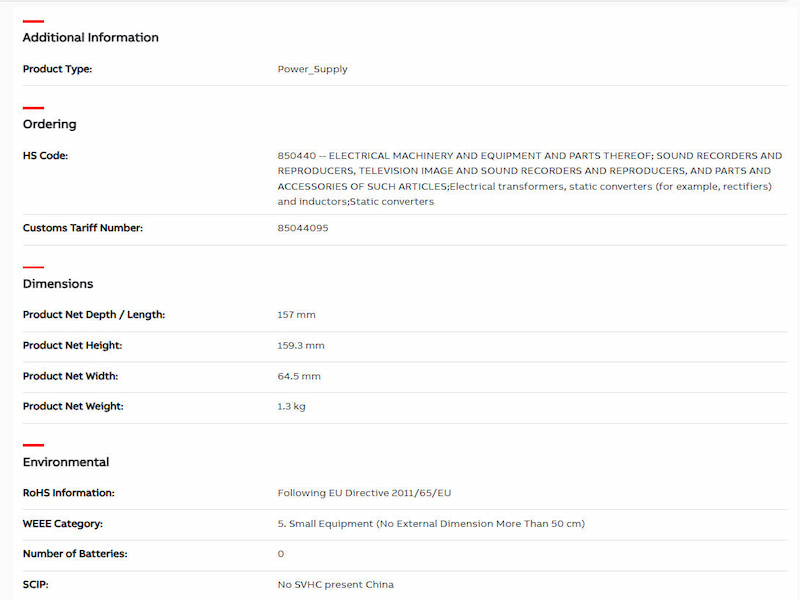The width and height of the screenshot is (800, 600).
Task: Click the HS Code label
Action: click(x=45, y=156)
